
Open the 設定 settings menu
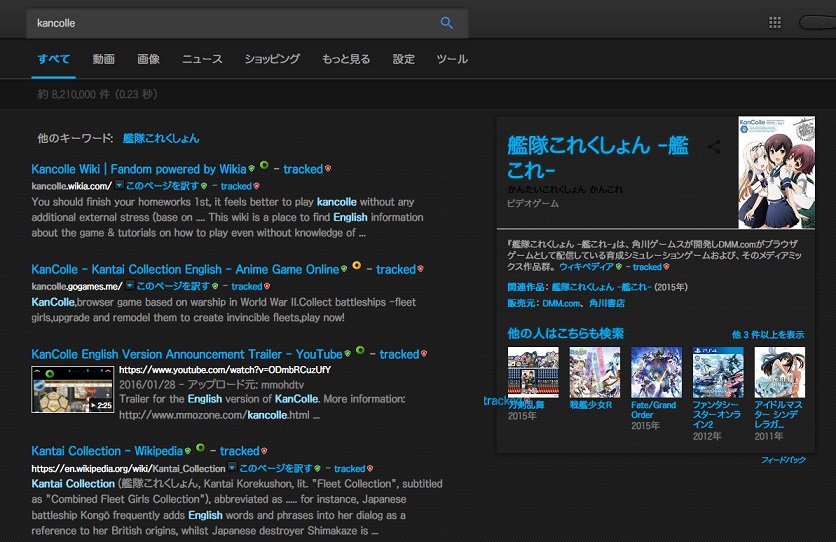[x=404, y=59]
